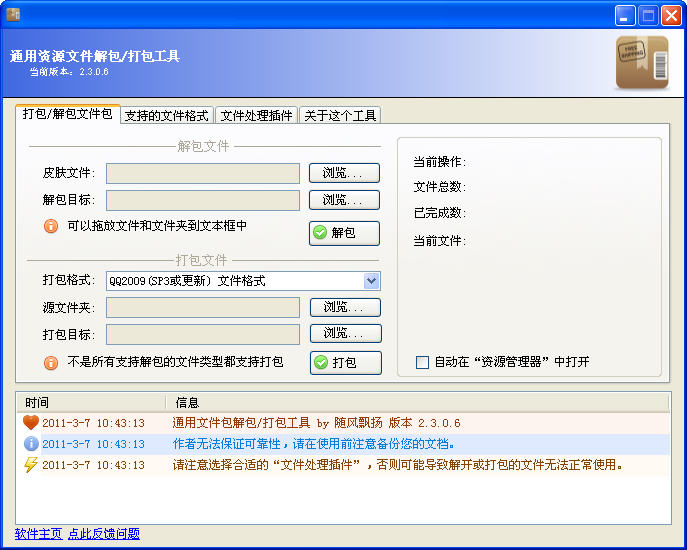687x550 pixels.
Task: Close the window
Action: (671, 15)
